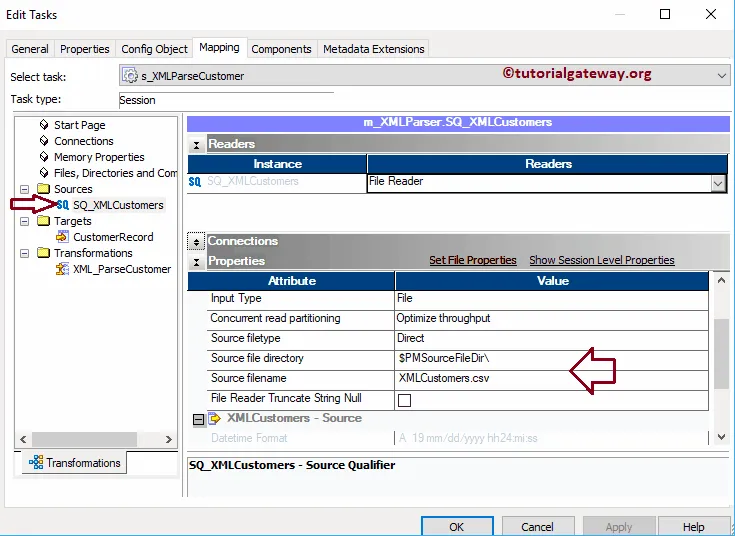
Task: Open Connections in the tree
Action: coord(83,141)
